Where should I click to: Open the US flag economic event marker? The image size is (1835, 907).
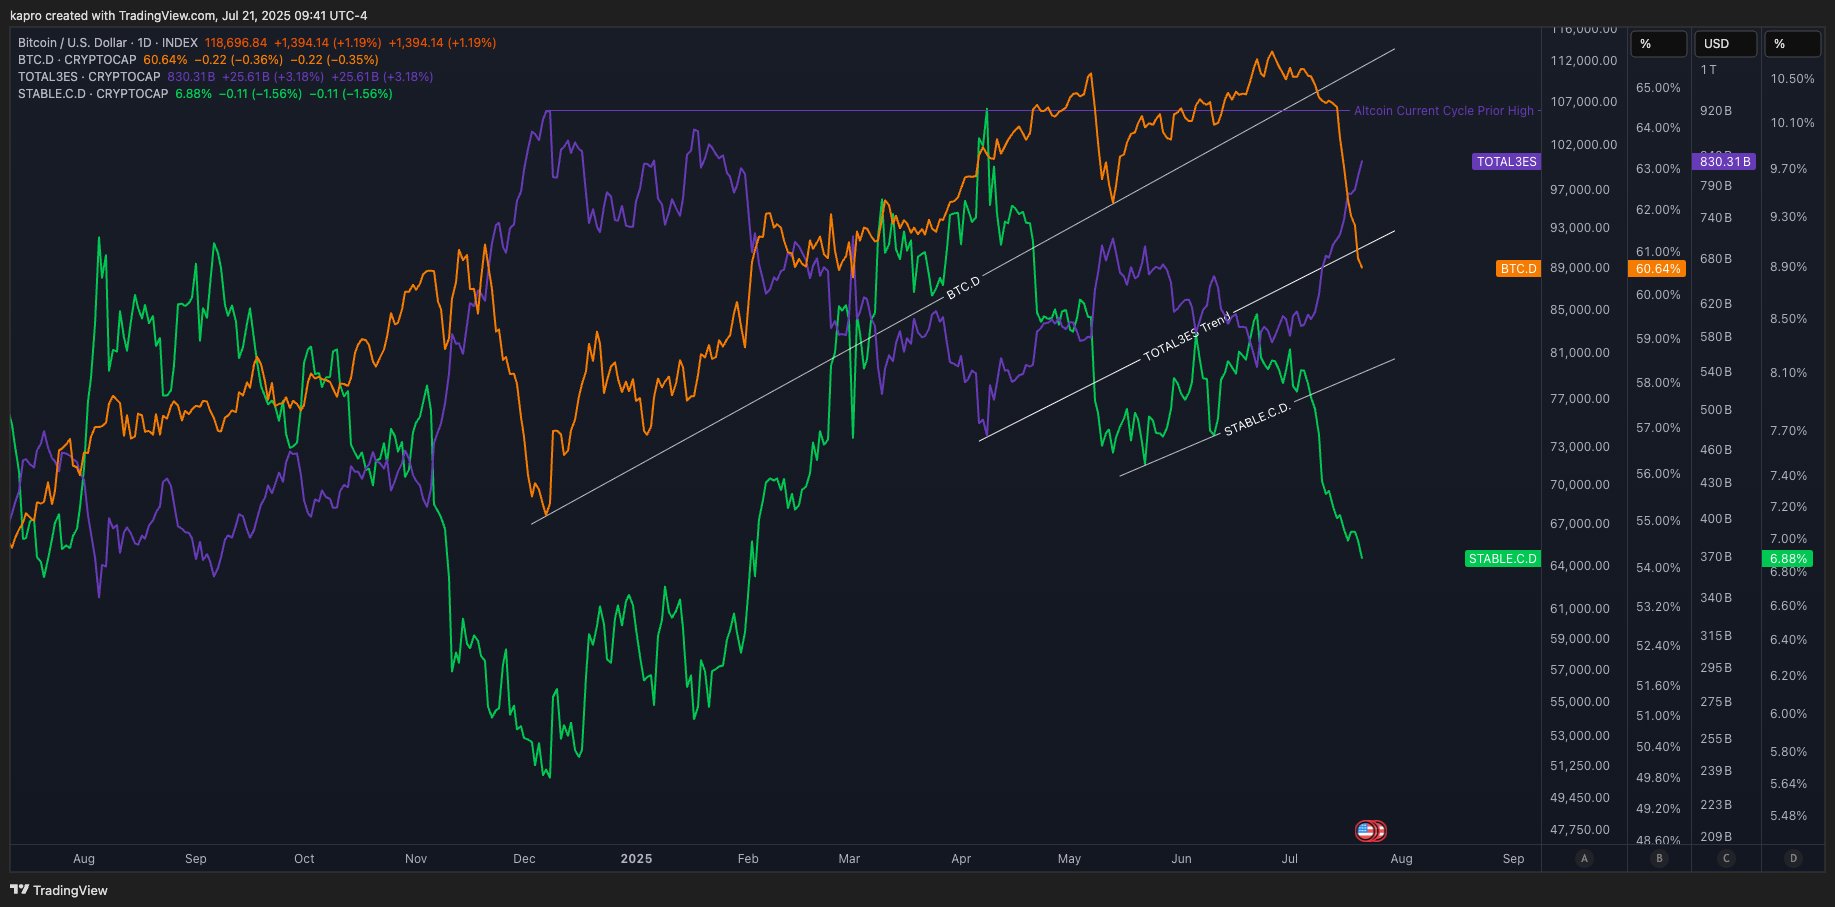[1366, 830]
